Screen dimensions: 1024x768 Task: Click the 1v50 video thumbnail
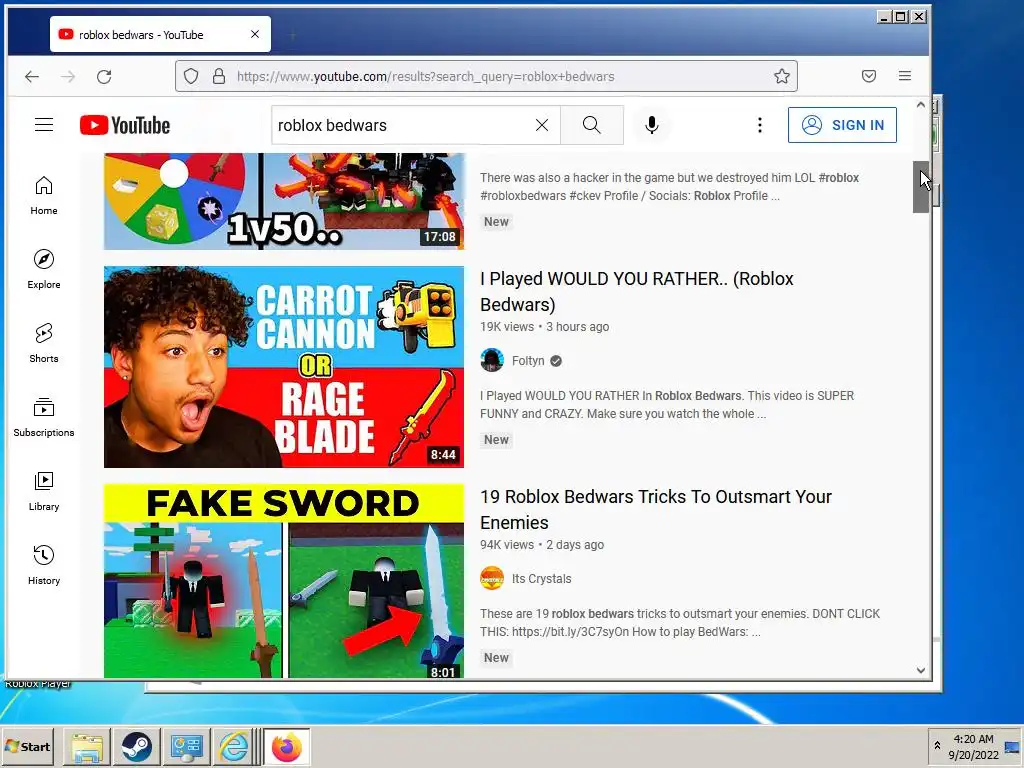(x=283, y=201)
